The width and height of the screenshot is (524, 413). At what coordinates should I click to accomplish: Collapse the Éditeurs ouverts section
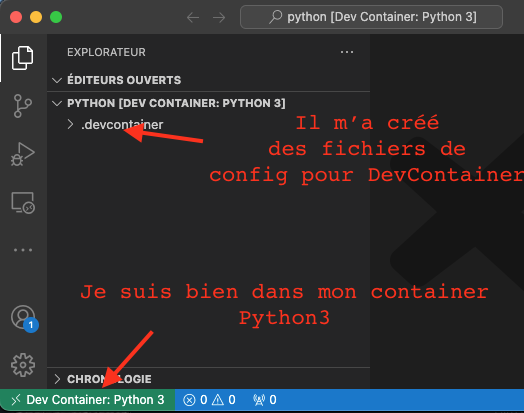[x=209, y=80]
